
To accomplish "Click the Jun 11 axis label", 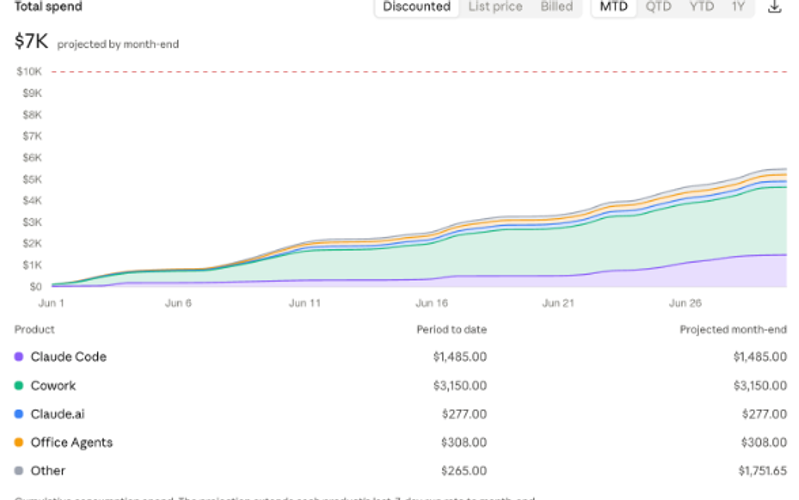I will (x=305, y=303).
